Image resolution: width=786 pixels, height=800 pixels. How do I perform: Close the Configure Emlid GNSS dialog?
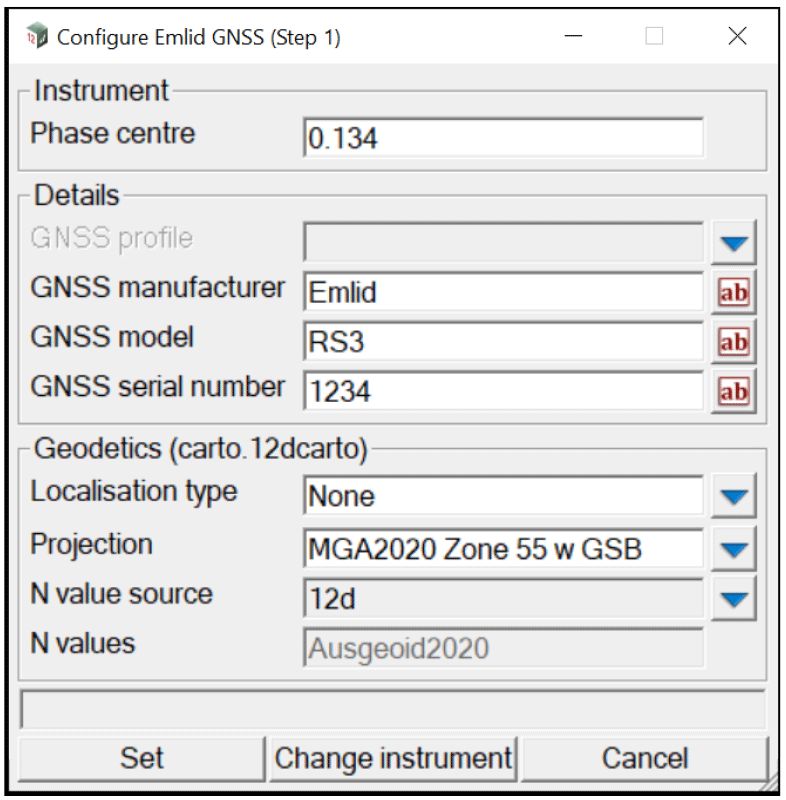(737, 36)
